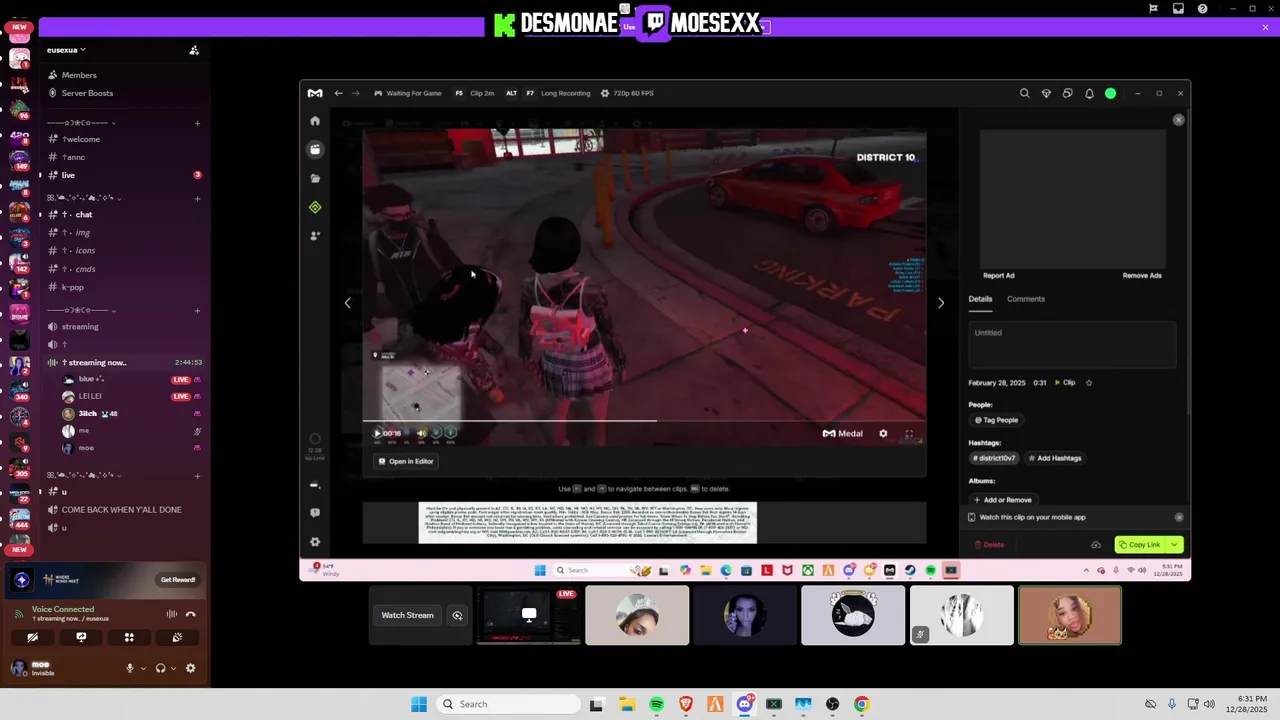1280x720 pixels.
Task: Expand eusexua server name dropdown
Action: coord(66,50)
